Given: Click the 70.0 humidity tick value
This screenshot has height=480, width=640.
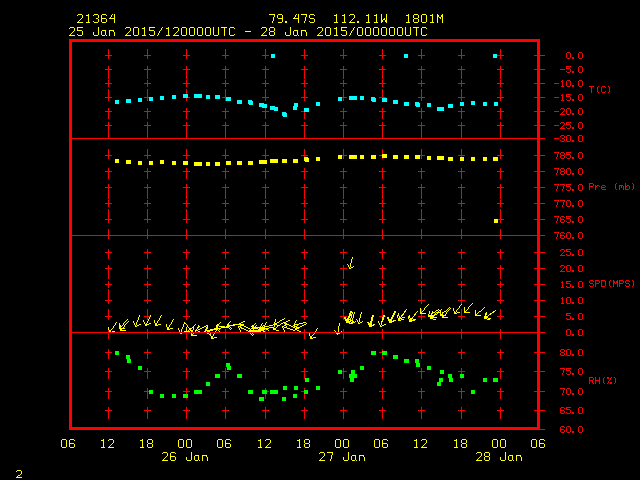Looking at the screenshot, I should [571, 391].
